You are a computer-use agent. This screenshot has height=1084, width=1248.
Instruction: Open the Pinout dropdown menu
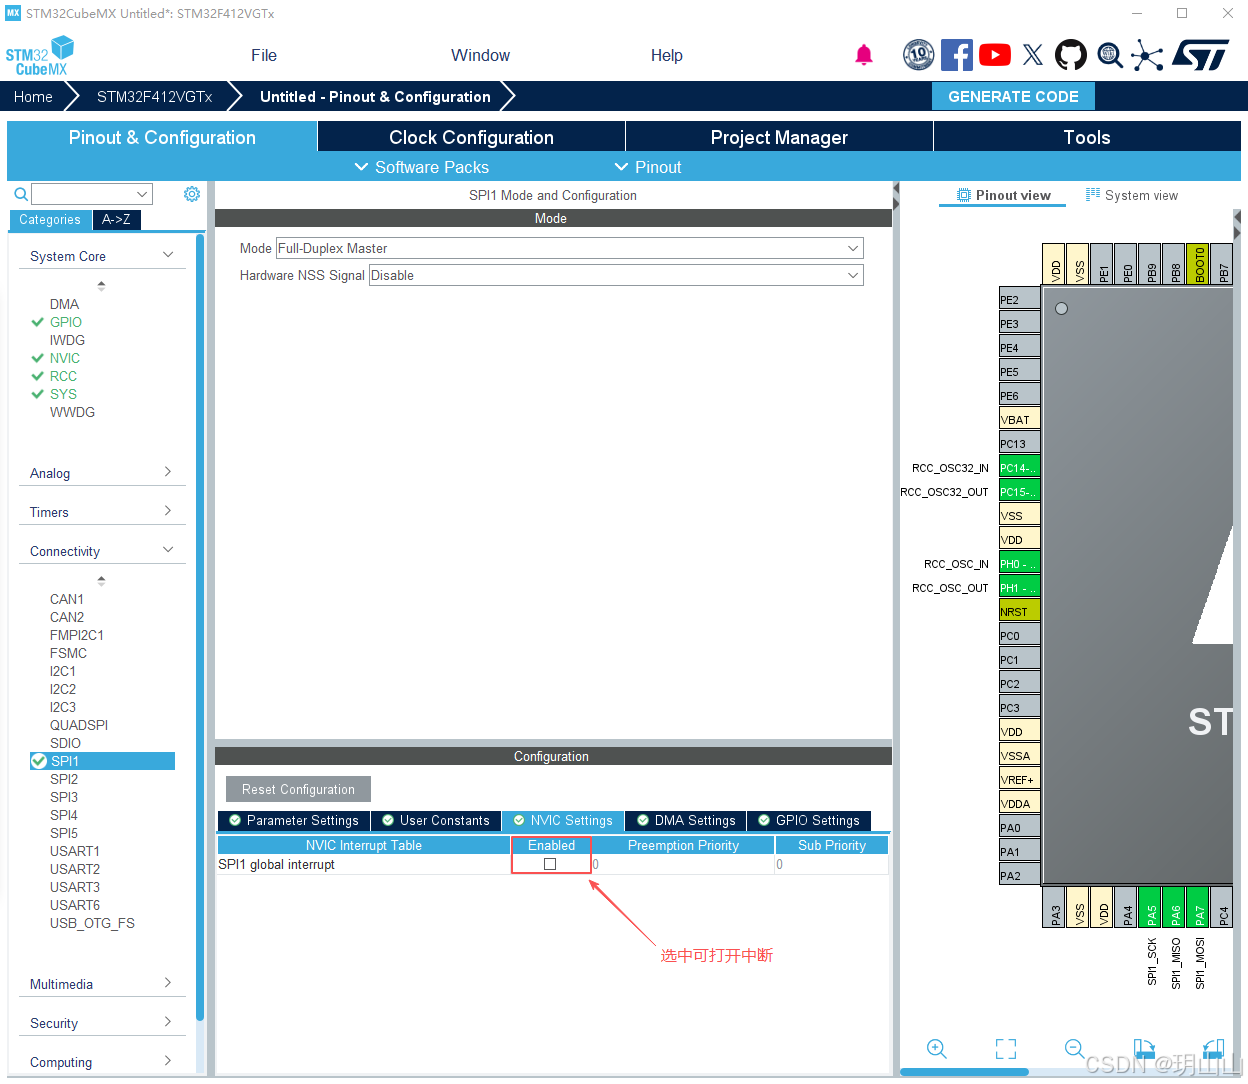point(648,167)
